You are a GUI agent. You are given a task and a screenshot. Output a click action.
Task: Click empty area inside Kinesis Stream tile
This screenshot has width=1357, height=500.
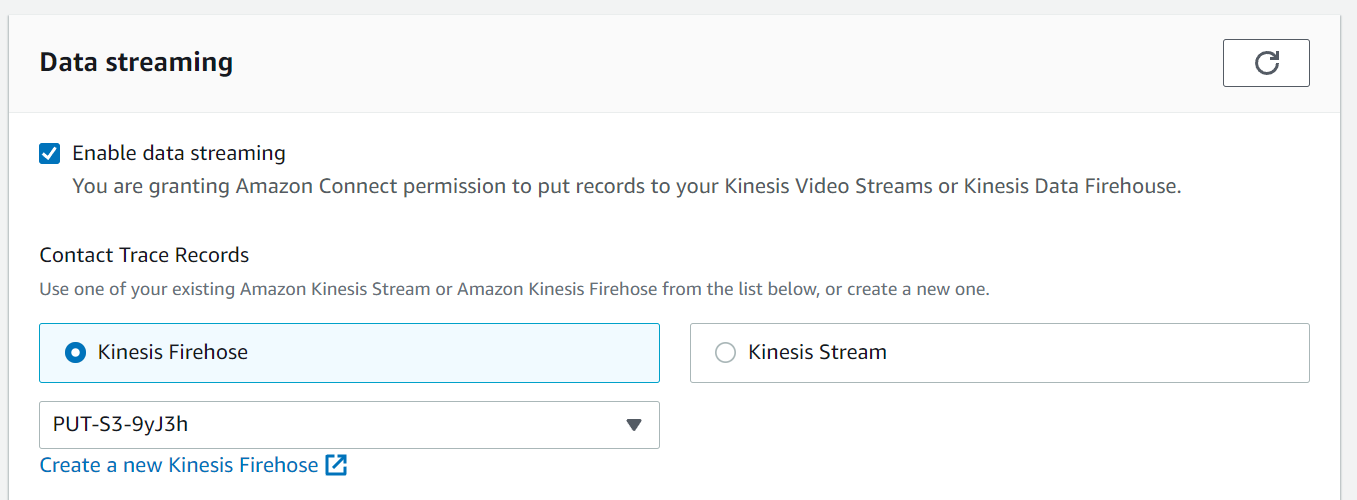tap(1100, 352)
